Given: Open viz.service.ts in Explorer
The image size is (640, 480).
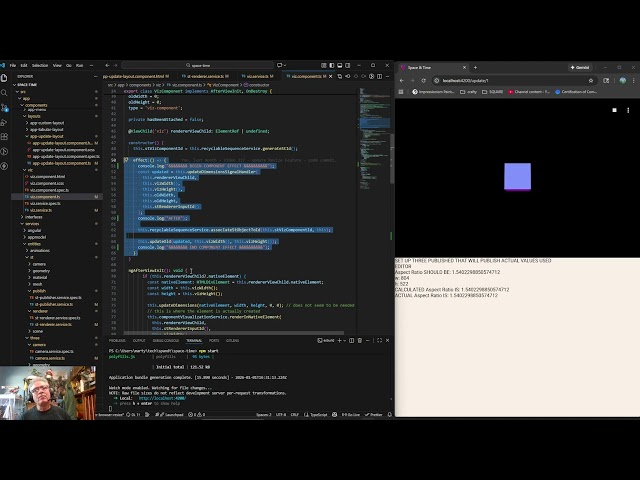Looking at the screenshot, I should 41,210.
